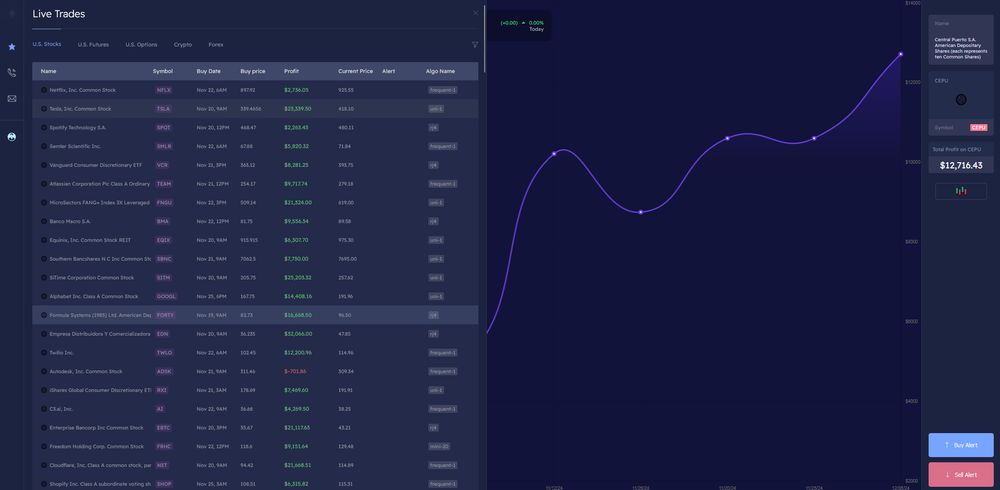
Task: Click the TSLA symbol tag
Action: [163, 109]
